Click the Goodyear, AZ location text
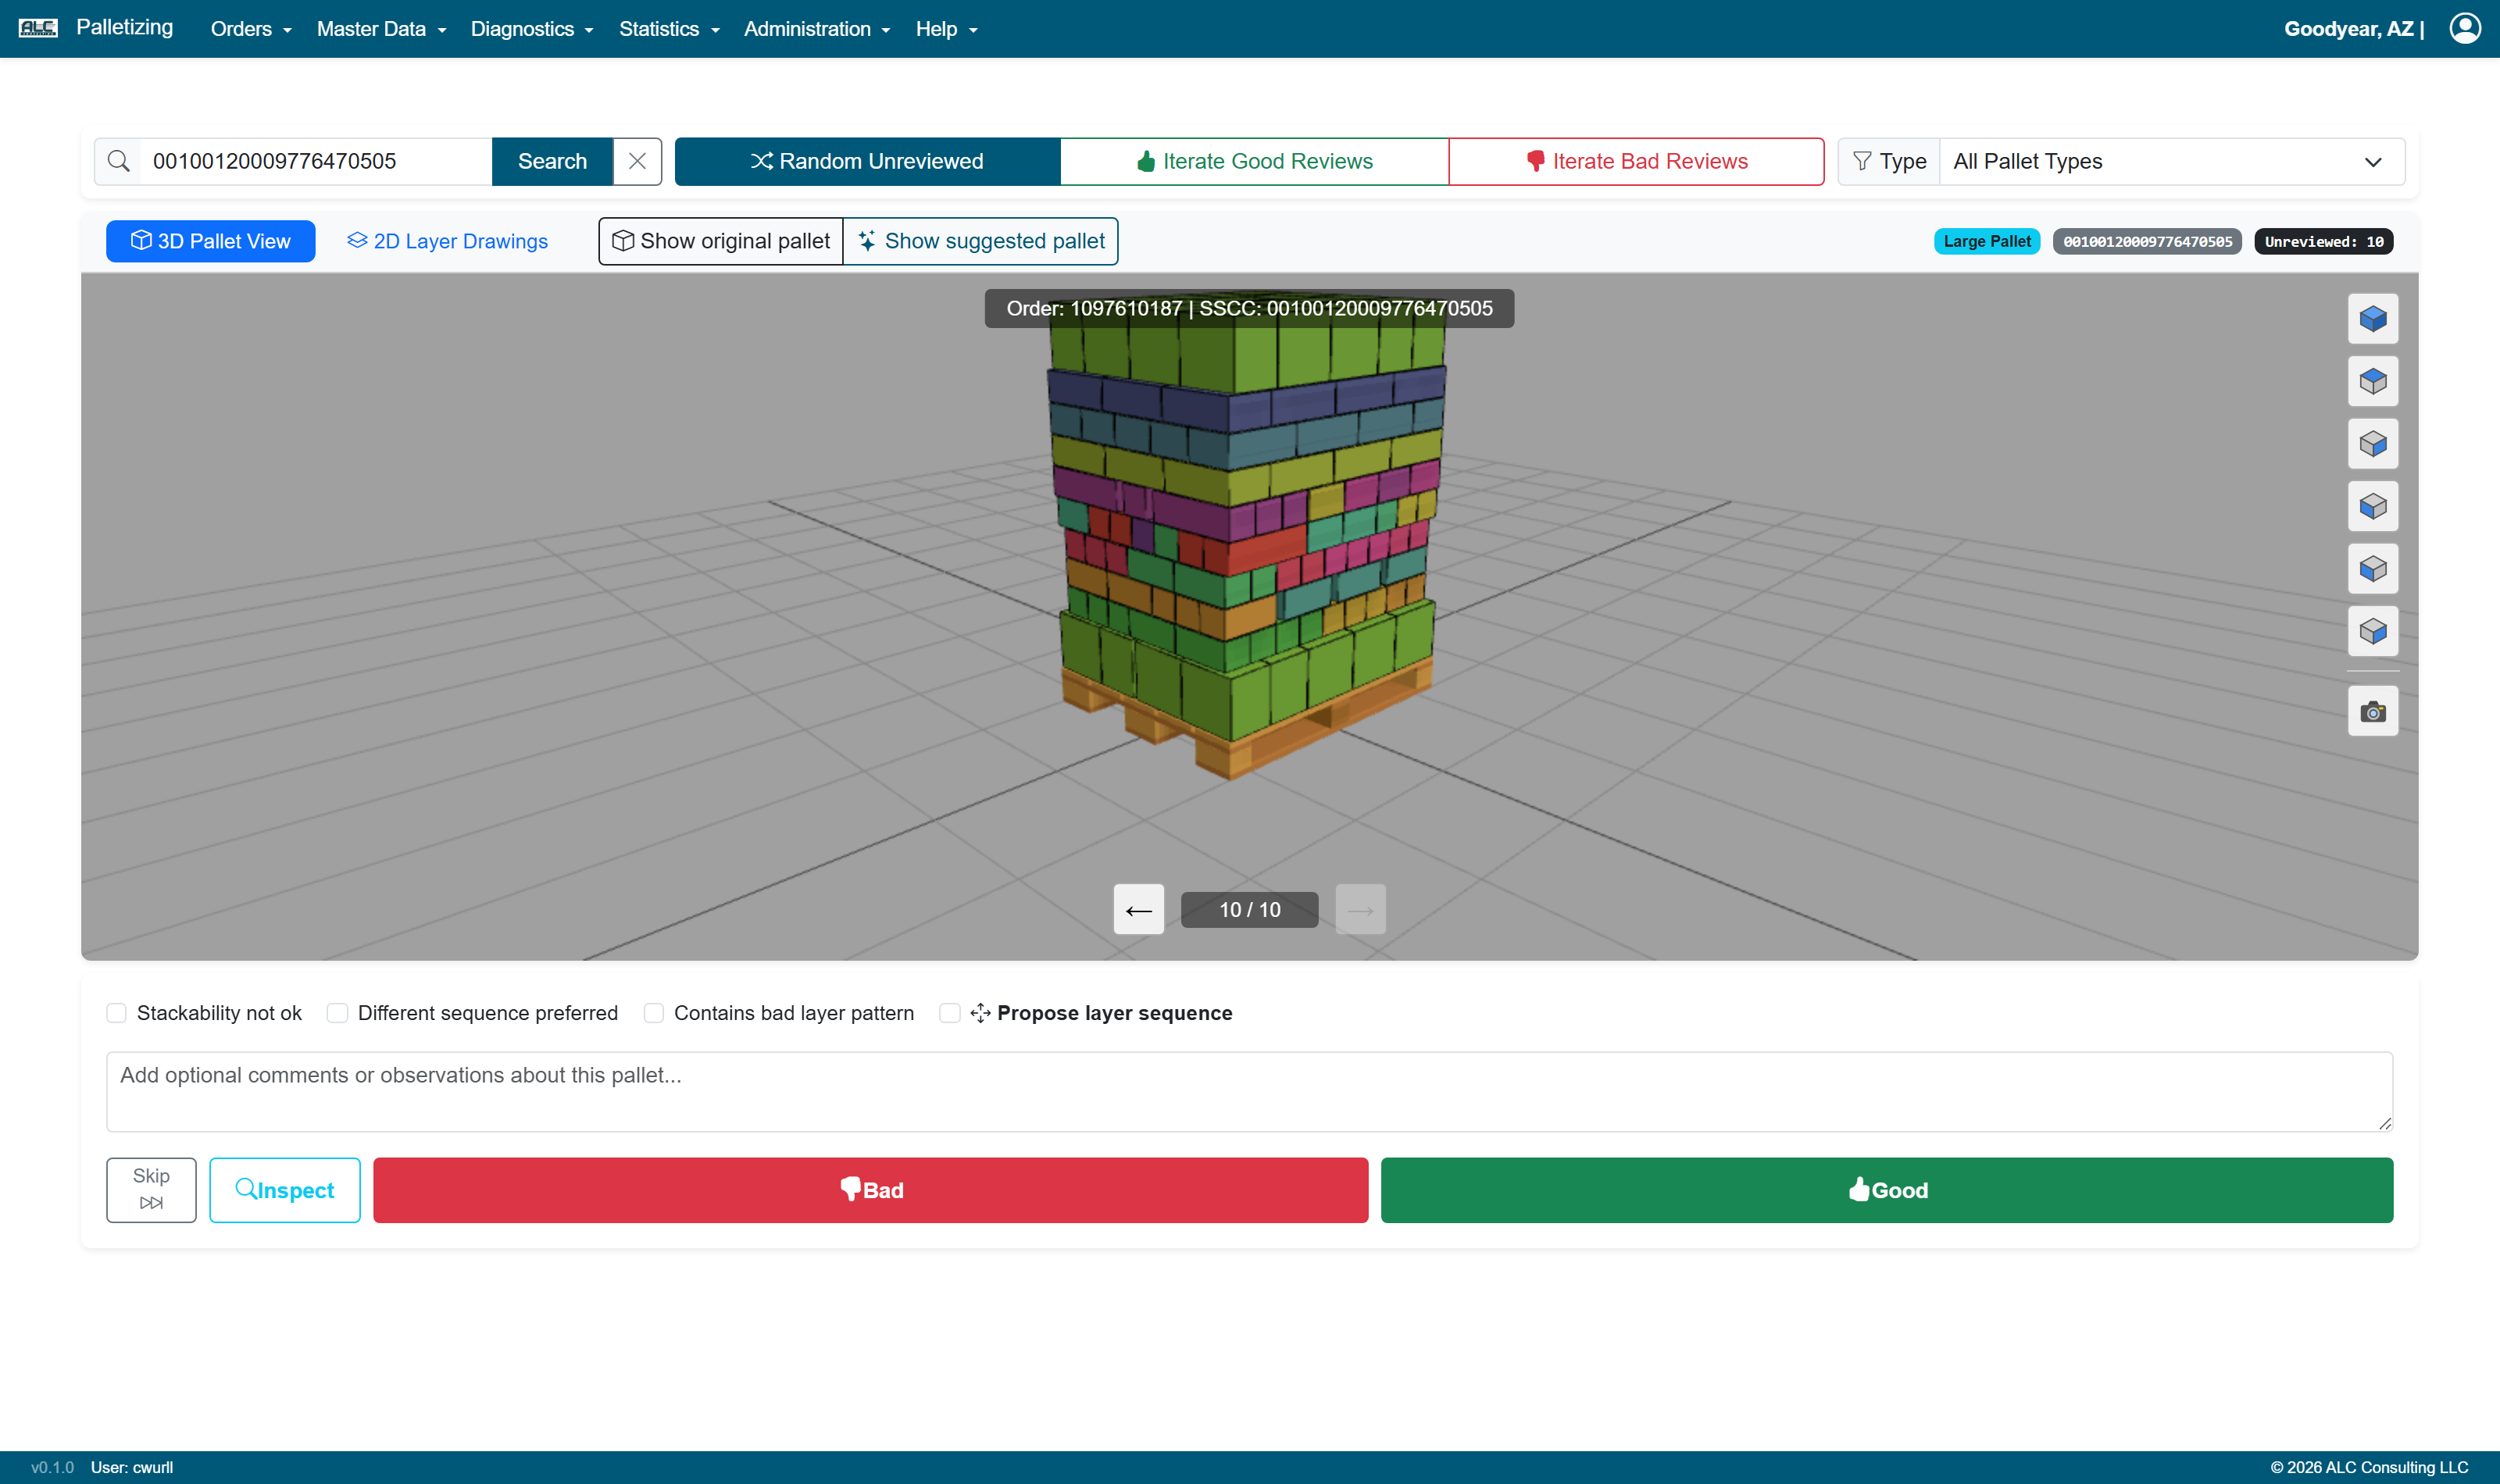This screenshot has height=1484, width=2500. [2348, 29]
